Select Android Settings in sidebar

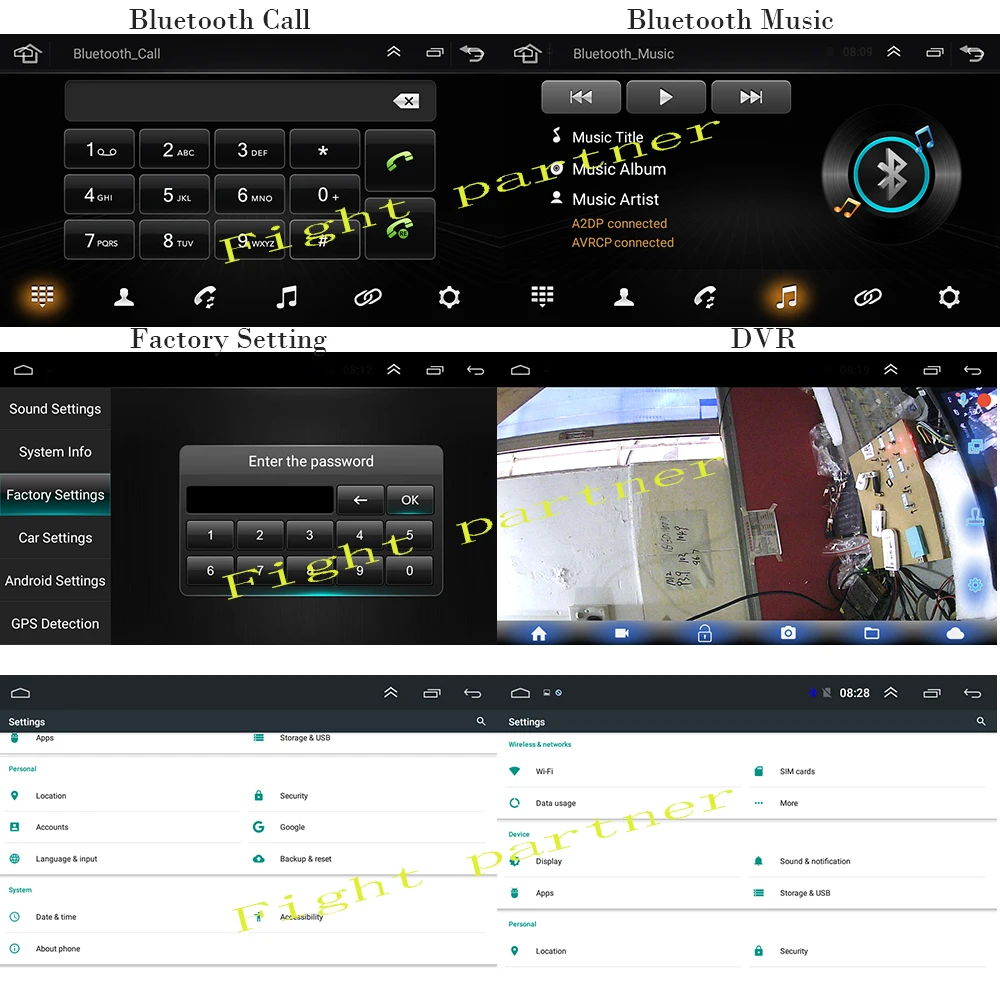[x=55, y=580]
